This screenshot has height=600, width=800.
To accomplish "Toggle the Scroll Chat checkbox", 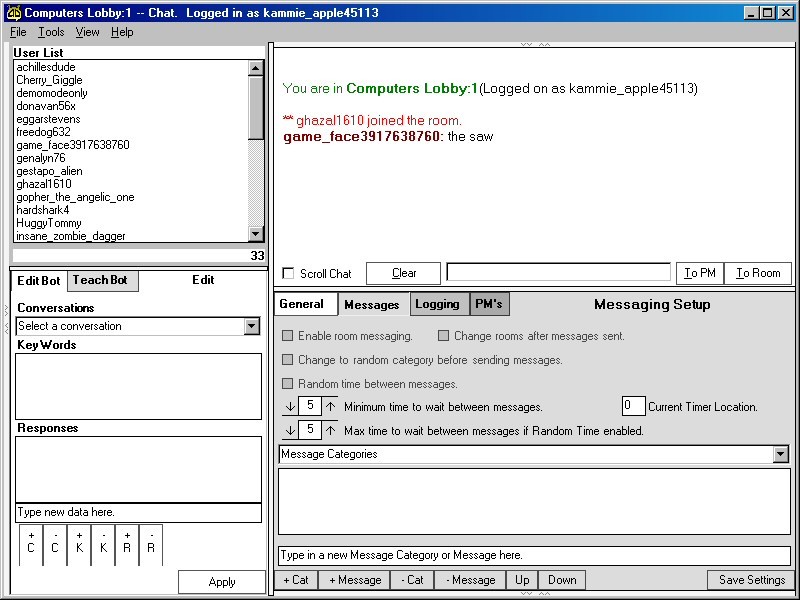I will (288, 273).
